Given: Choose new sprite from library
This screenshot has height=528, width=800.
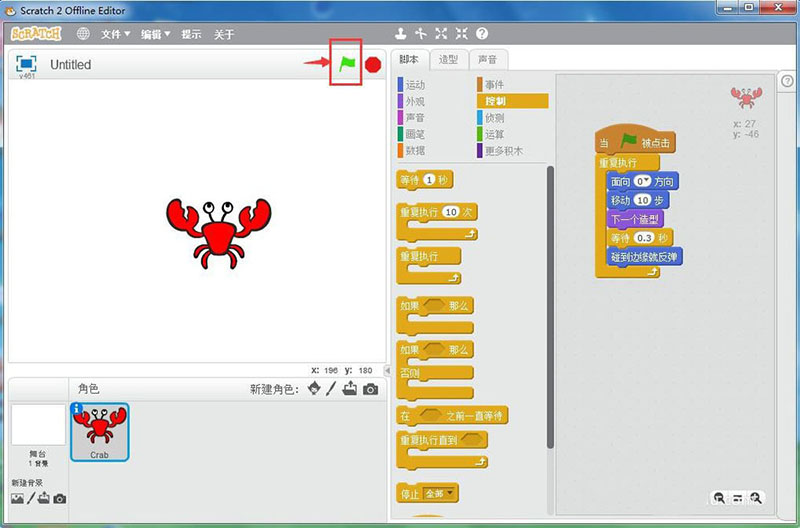Looking at the screenshot, I should point(314,389).
